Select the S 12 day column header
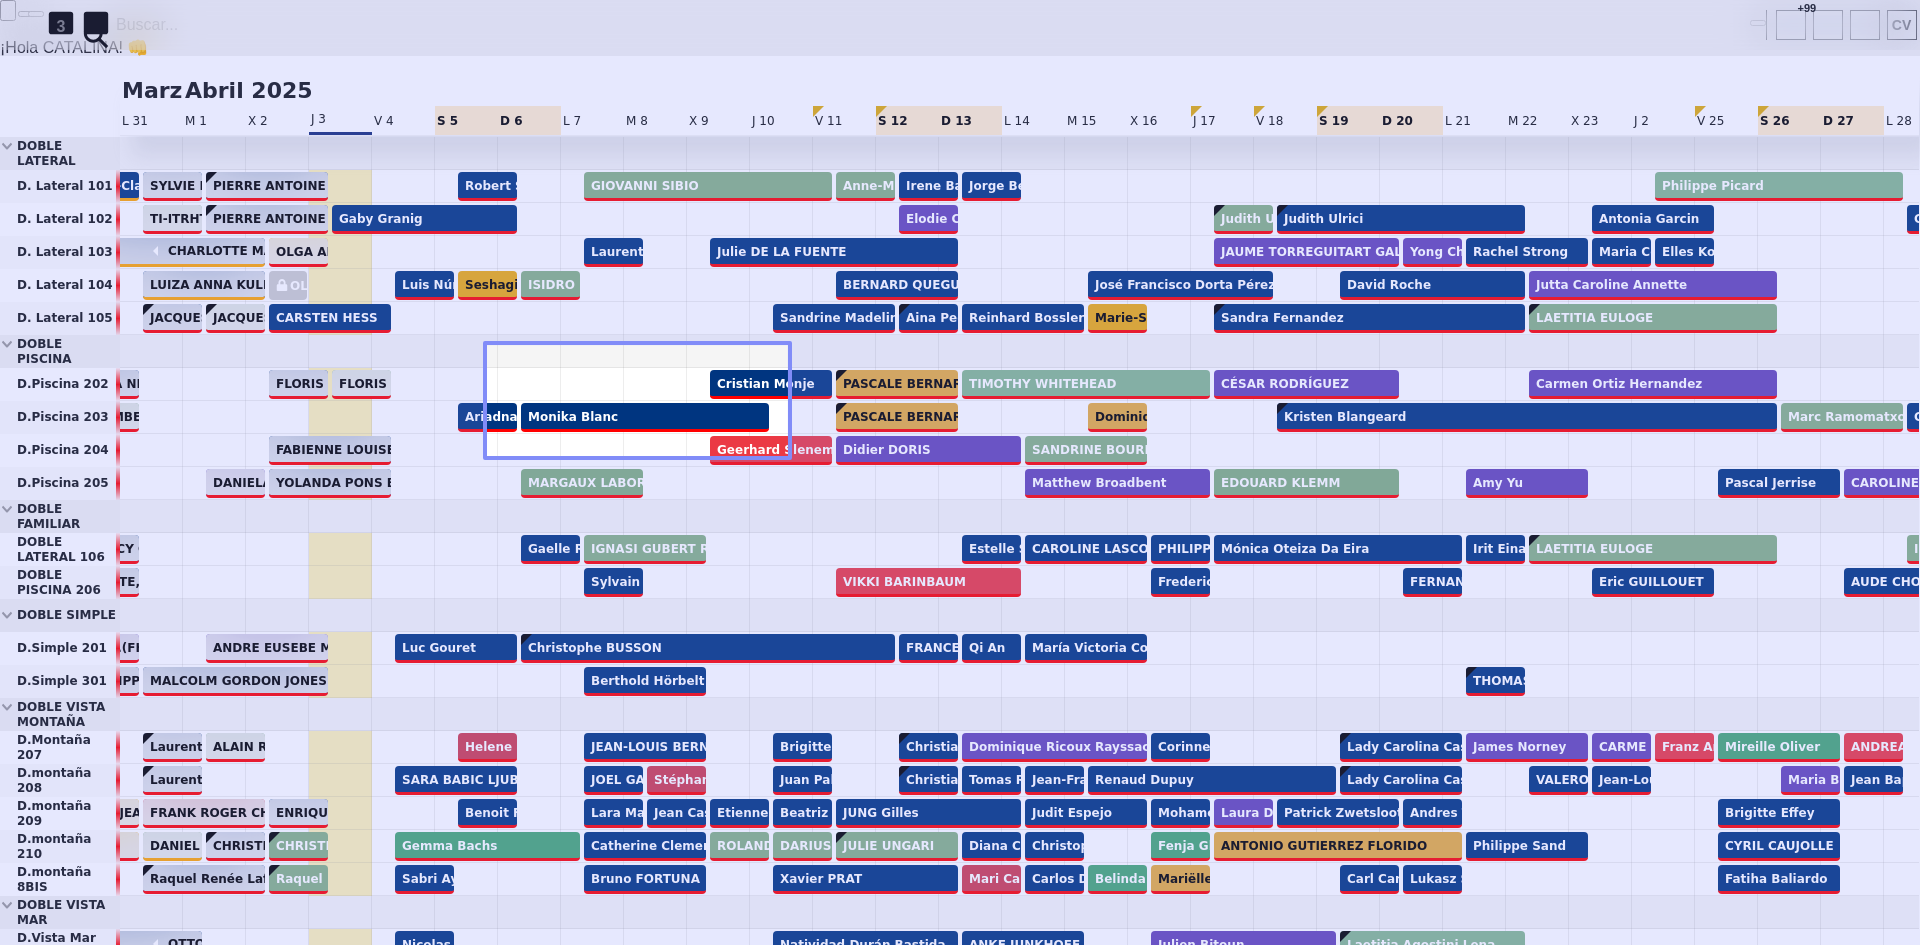Image resolution: width=1920 pixels, height=945 pixels. pos(892,121)
